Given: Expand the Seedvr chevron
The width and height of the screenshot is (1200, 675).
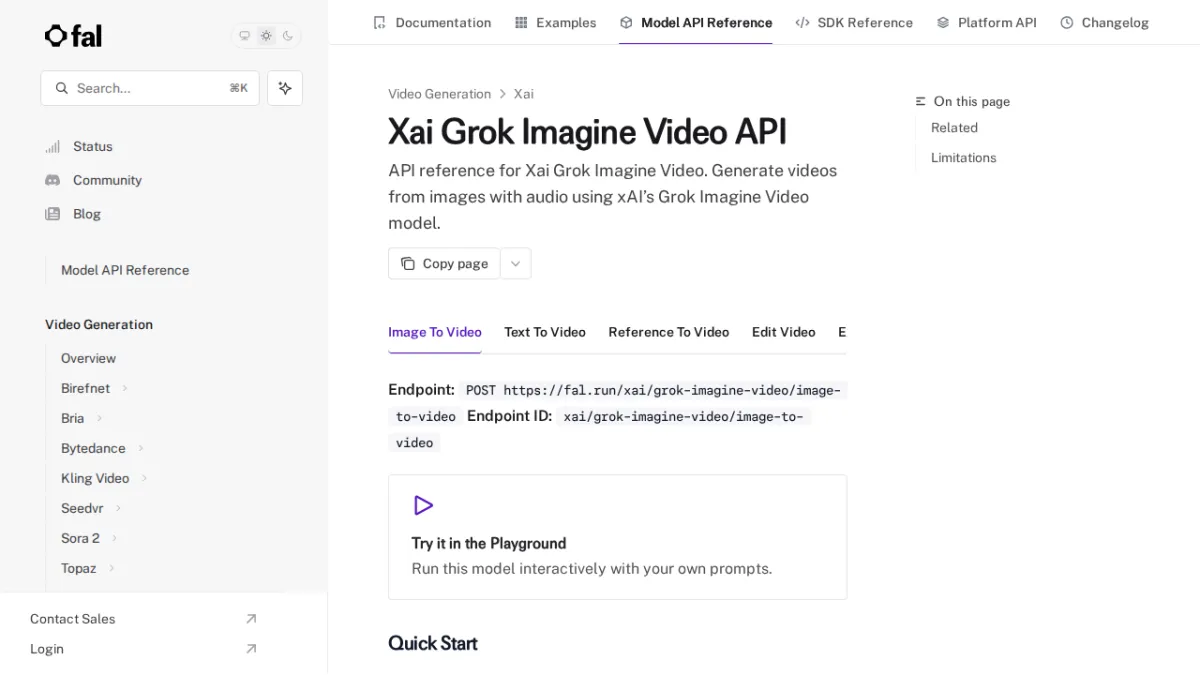Looking at the screenshot, I should pyautogui.click(x=118, y=508).
